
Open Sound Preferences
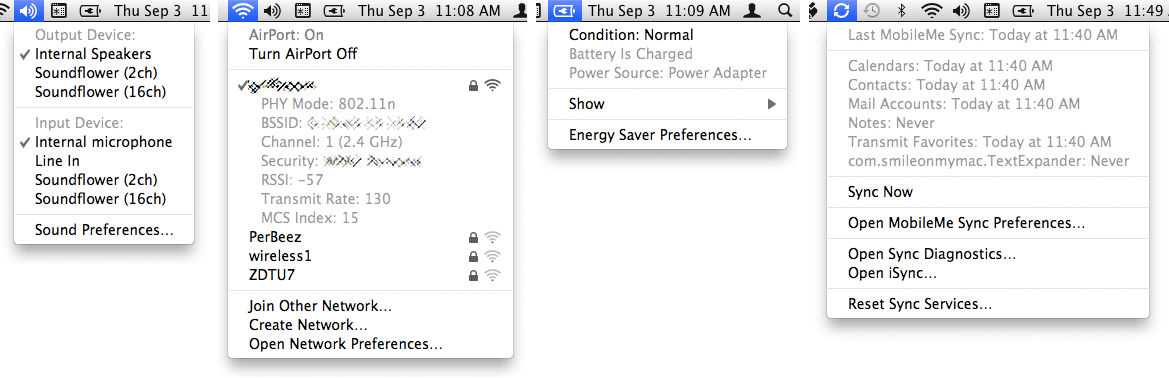[104, 230]
